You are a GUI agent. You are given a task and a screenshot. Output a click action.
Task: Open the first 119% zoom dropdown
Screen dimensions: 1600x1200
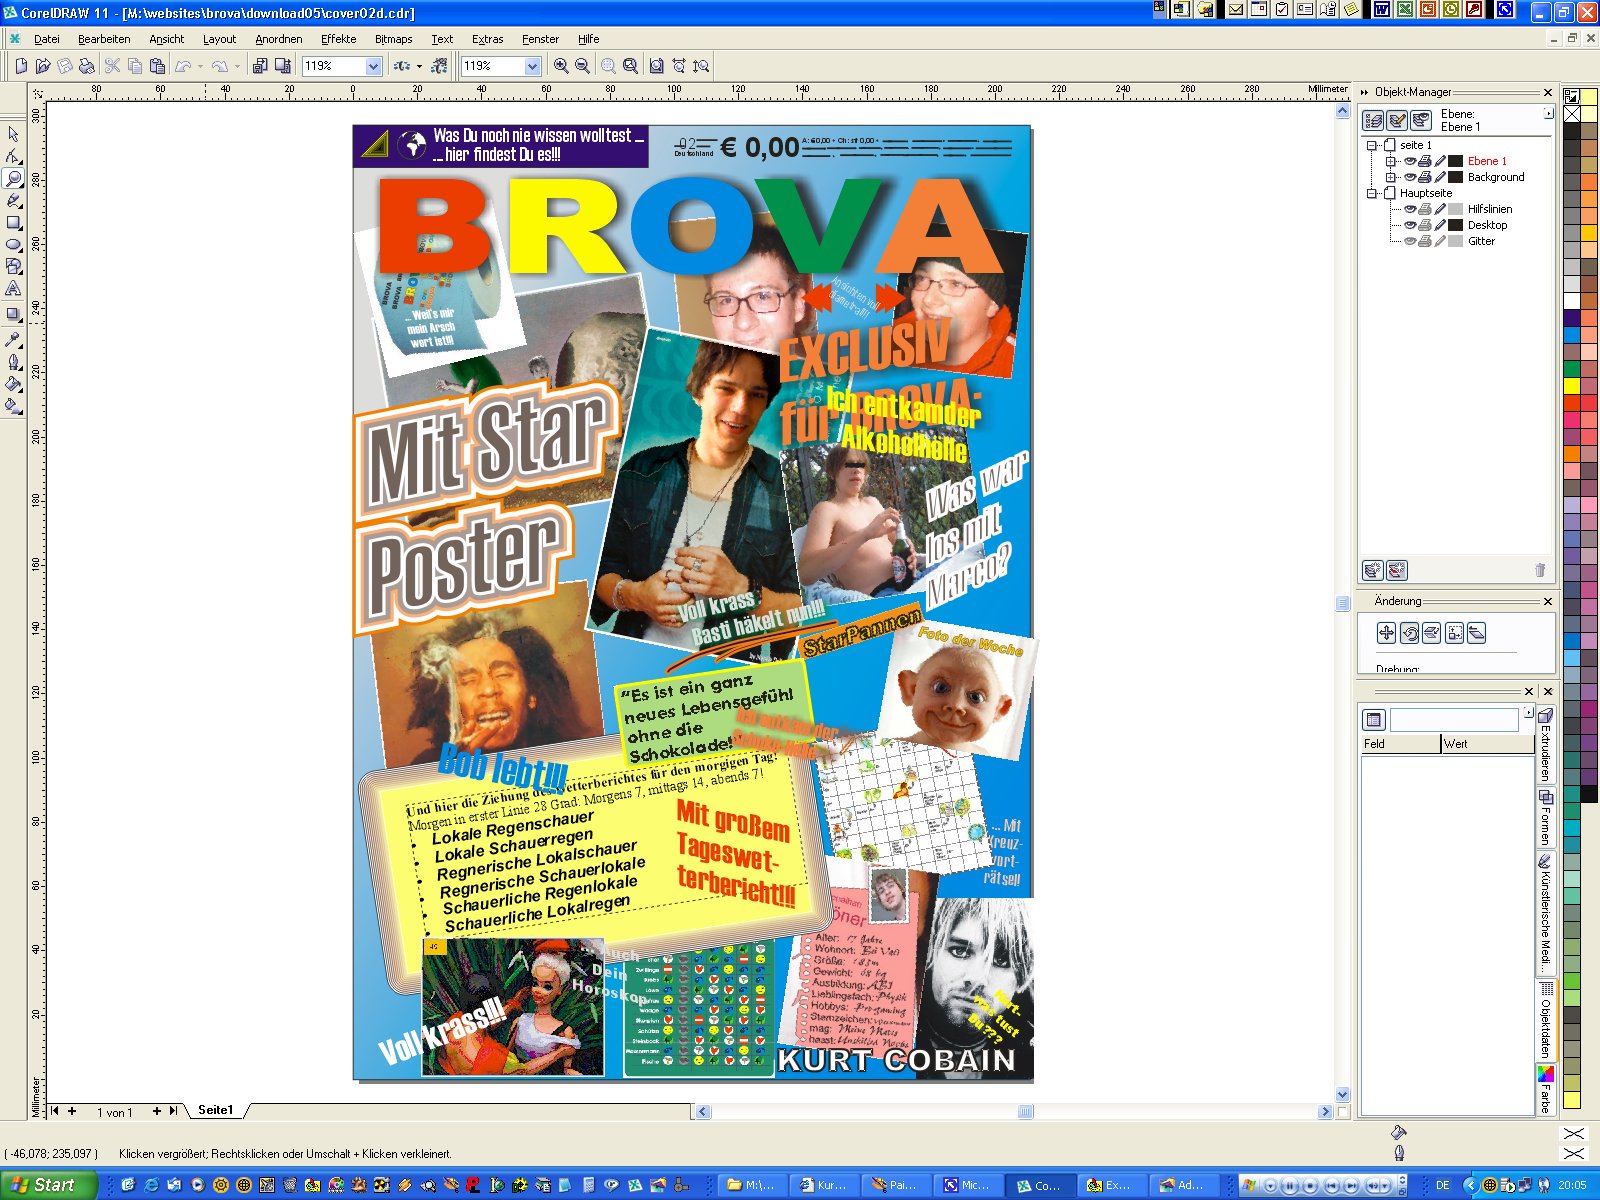pyautogui.click(x=374, y=66)
